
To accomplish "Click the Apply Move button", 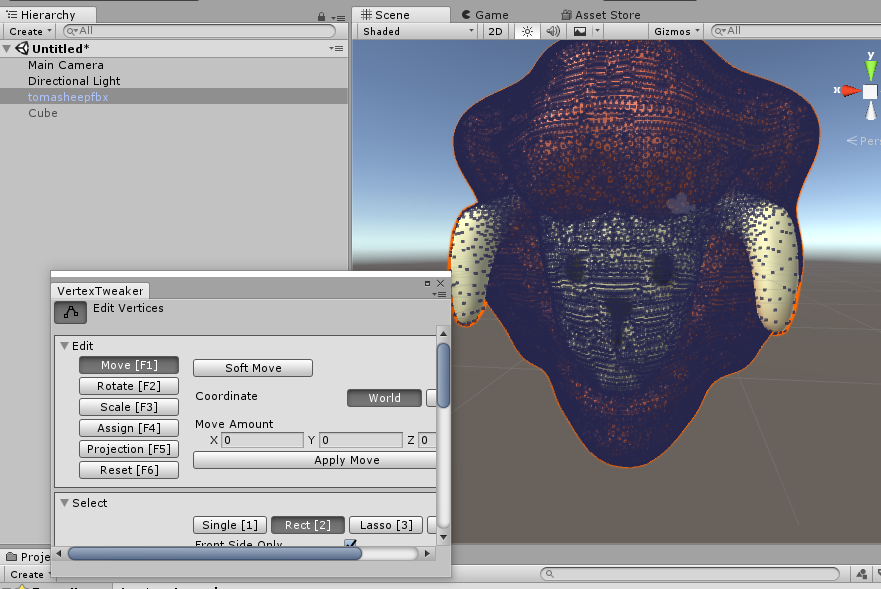I will [315, 460].
